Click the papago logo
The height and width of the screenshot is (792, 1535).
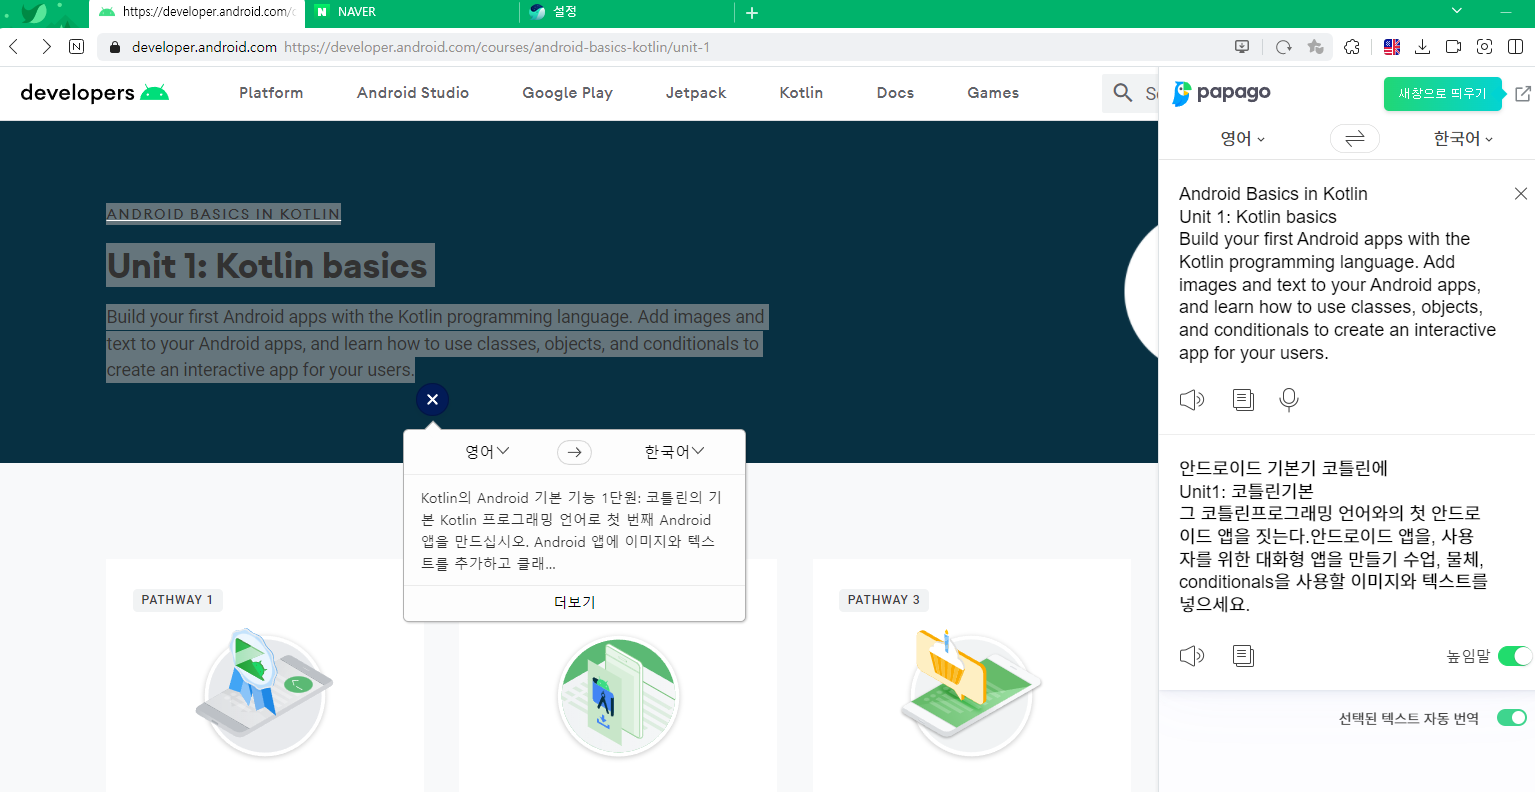(1221, 93)
